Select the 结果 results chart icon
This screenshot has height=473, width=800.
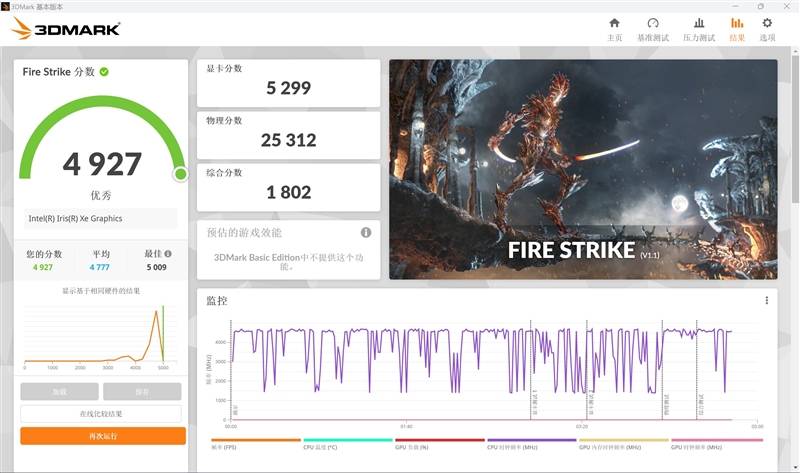pos(737,23)
